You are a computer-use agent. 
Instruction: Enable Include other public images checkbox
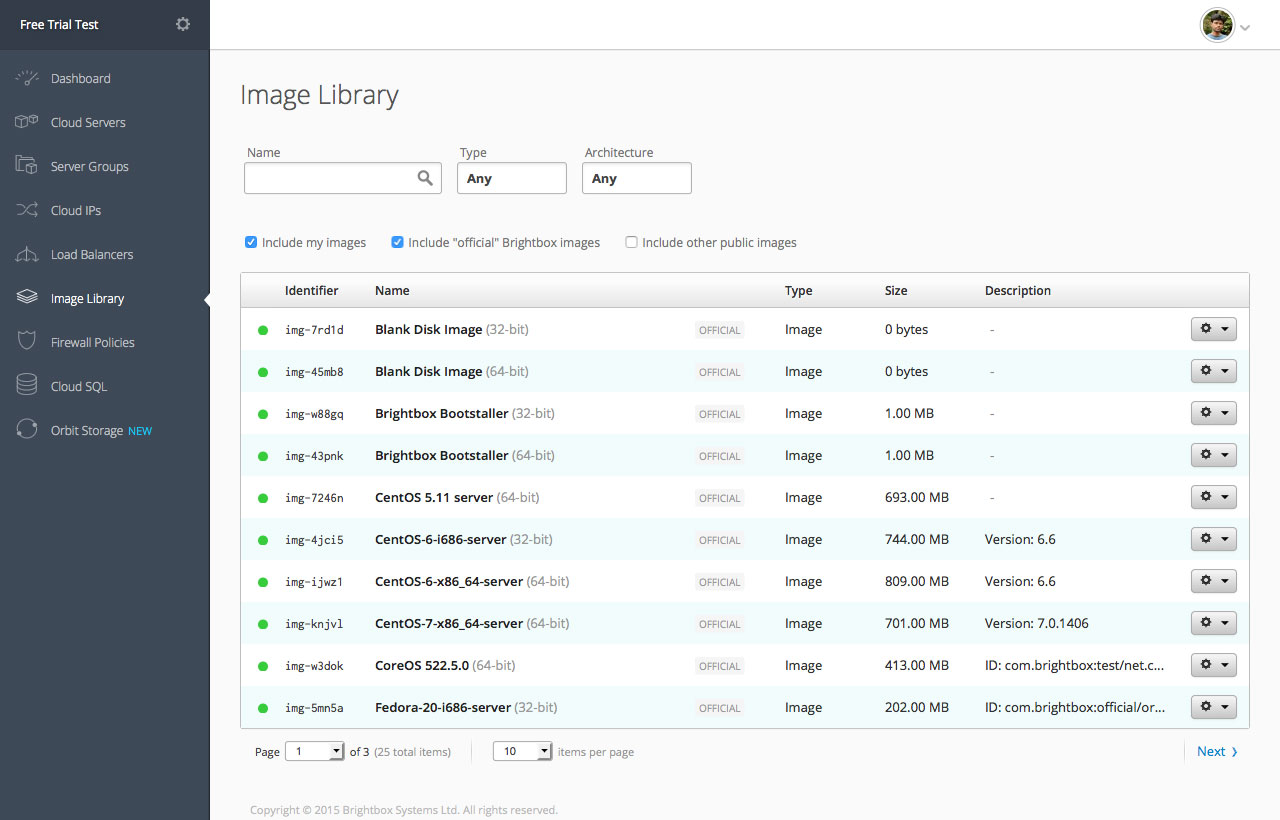click(631, 242)
